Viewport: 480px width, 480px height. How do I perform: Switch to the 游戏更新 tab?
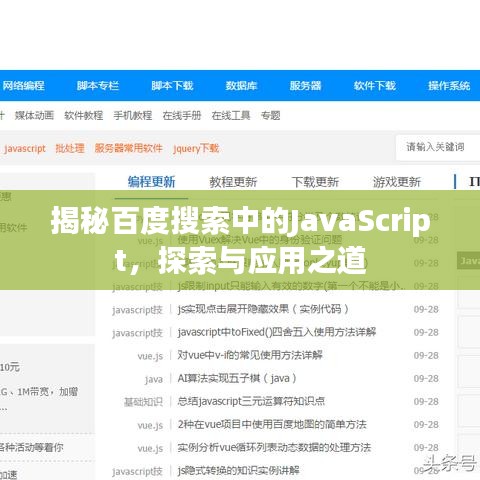pyautogui.click(x=397, y=182)
